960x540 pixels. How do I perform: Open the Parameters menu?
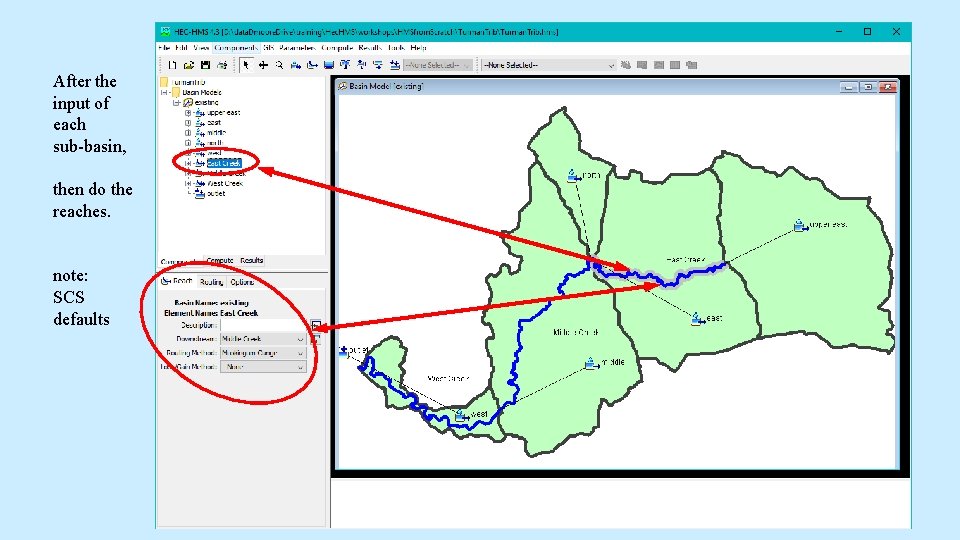pyautogui.click(x=297, y=48)
